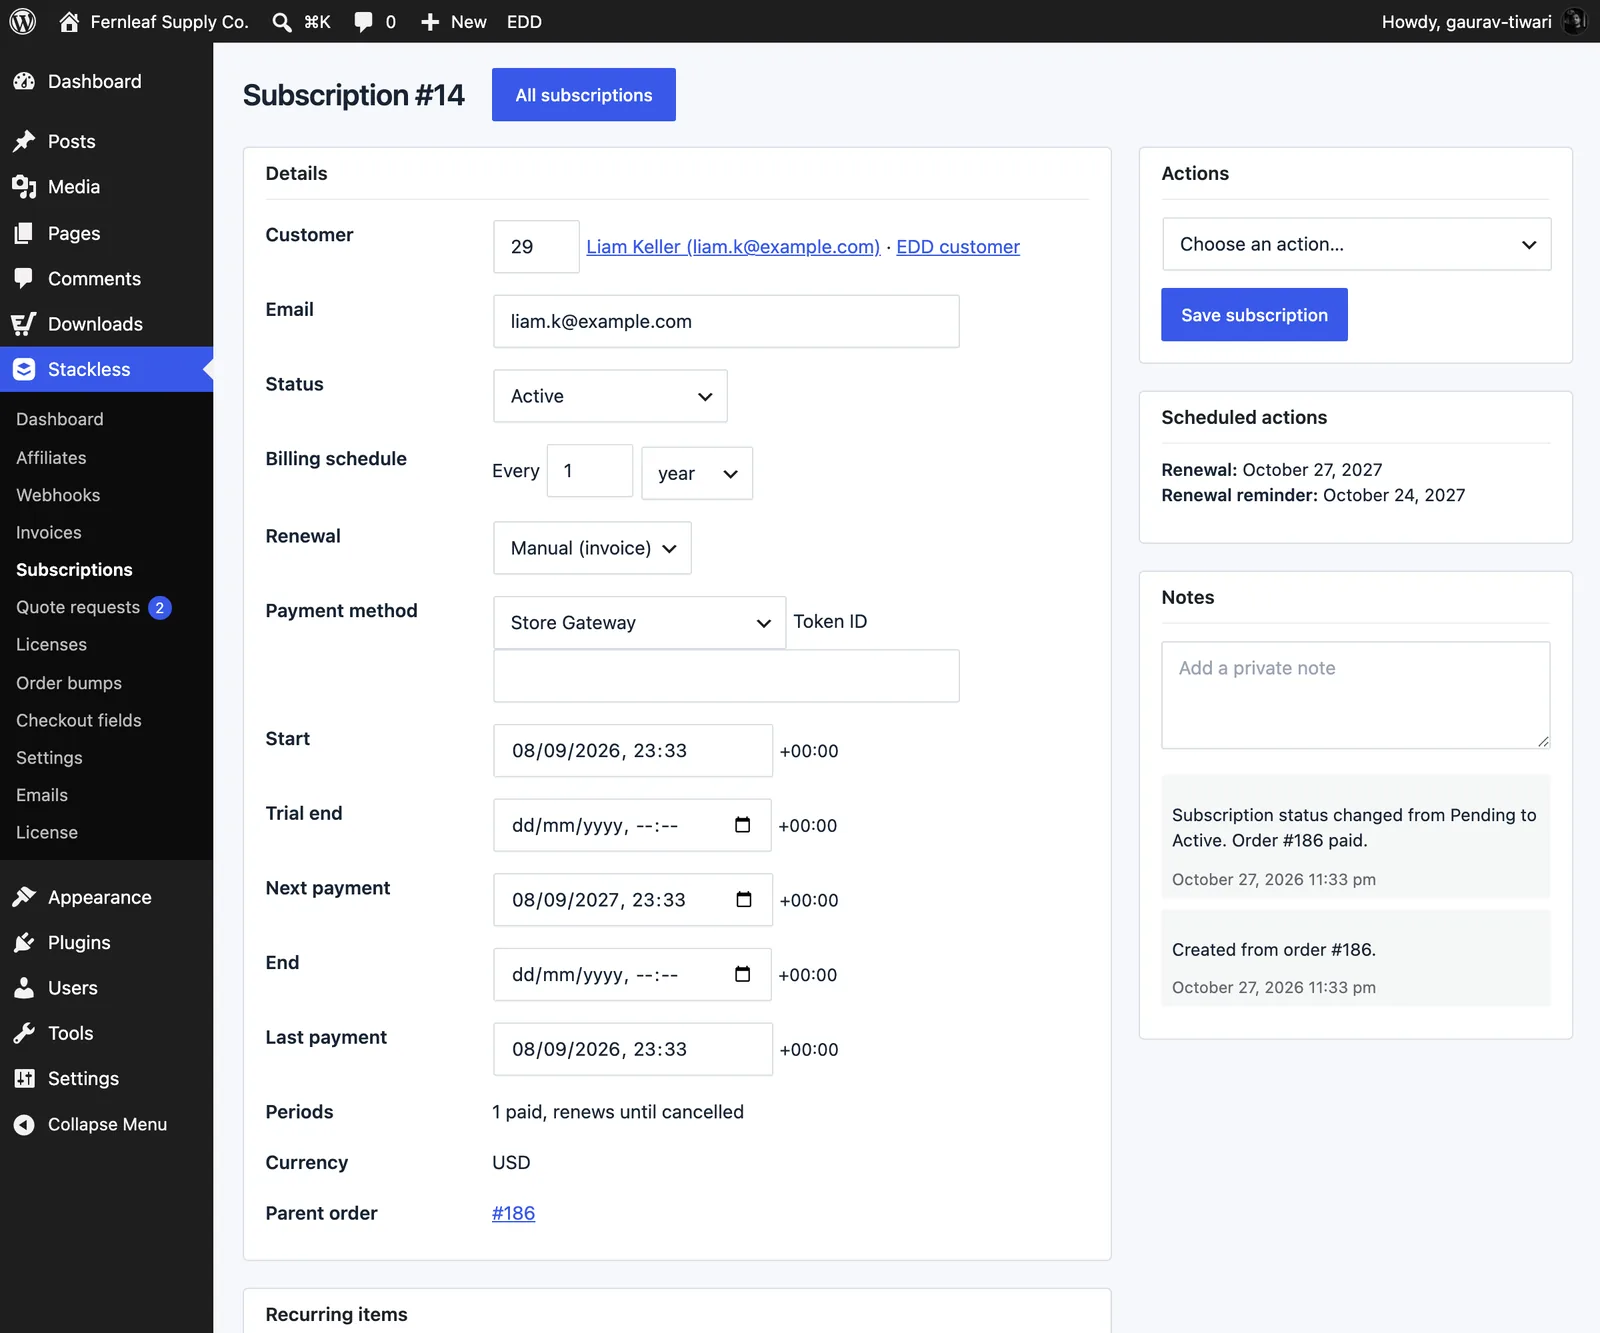
Task: Go to Webhooks submenu item
Action: tap(58, 495)
